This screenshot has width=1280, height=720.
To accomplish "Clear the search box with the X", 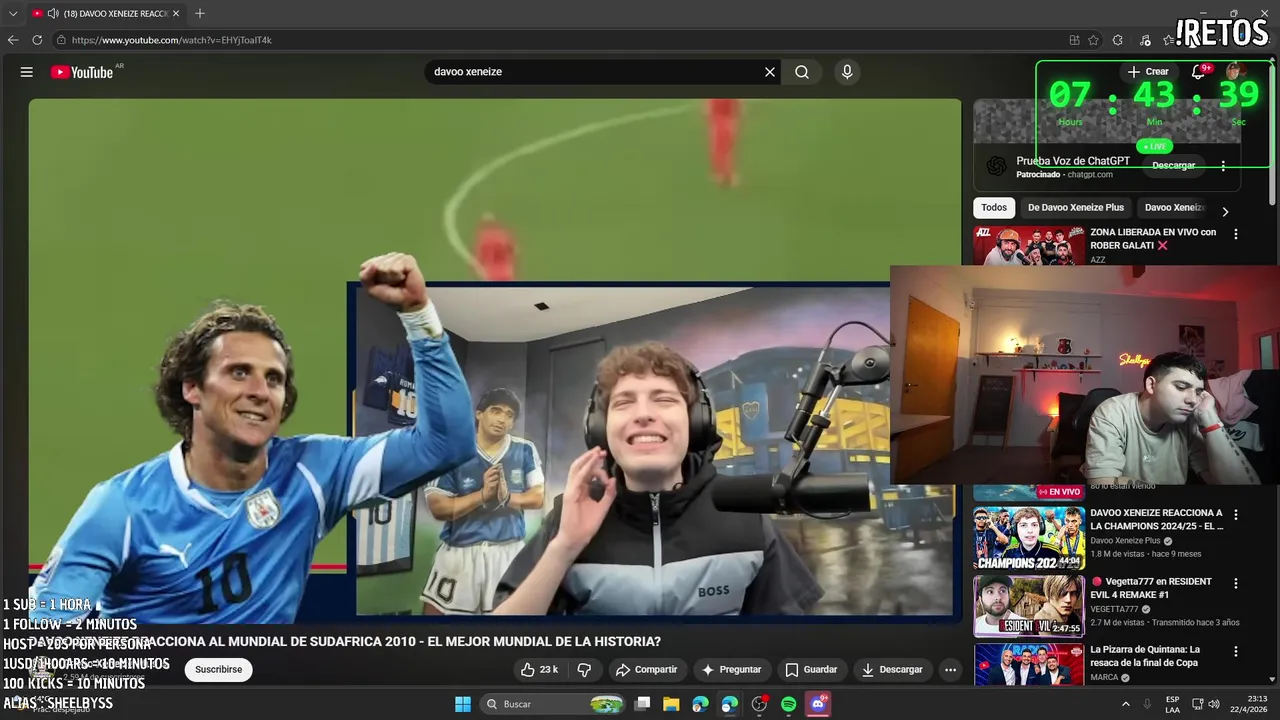I will click(770, 72).
